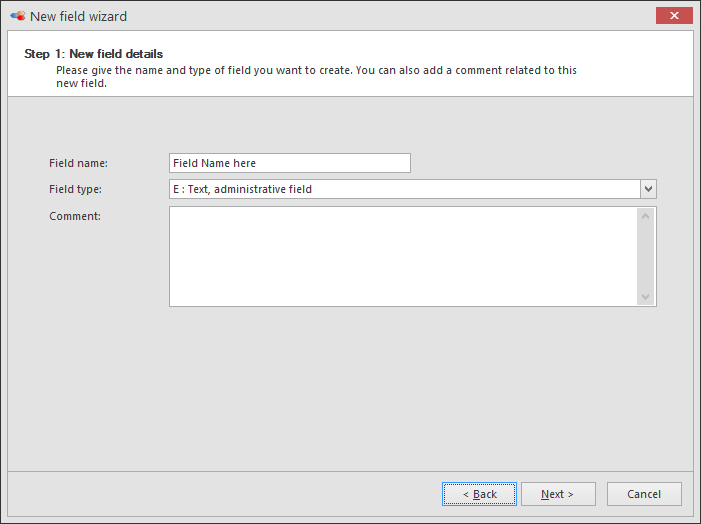Go to the previous step with Back
The image size is (701, 524).
479,494
